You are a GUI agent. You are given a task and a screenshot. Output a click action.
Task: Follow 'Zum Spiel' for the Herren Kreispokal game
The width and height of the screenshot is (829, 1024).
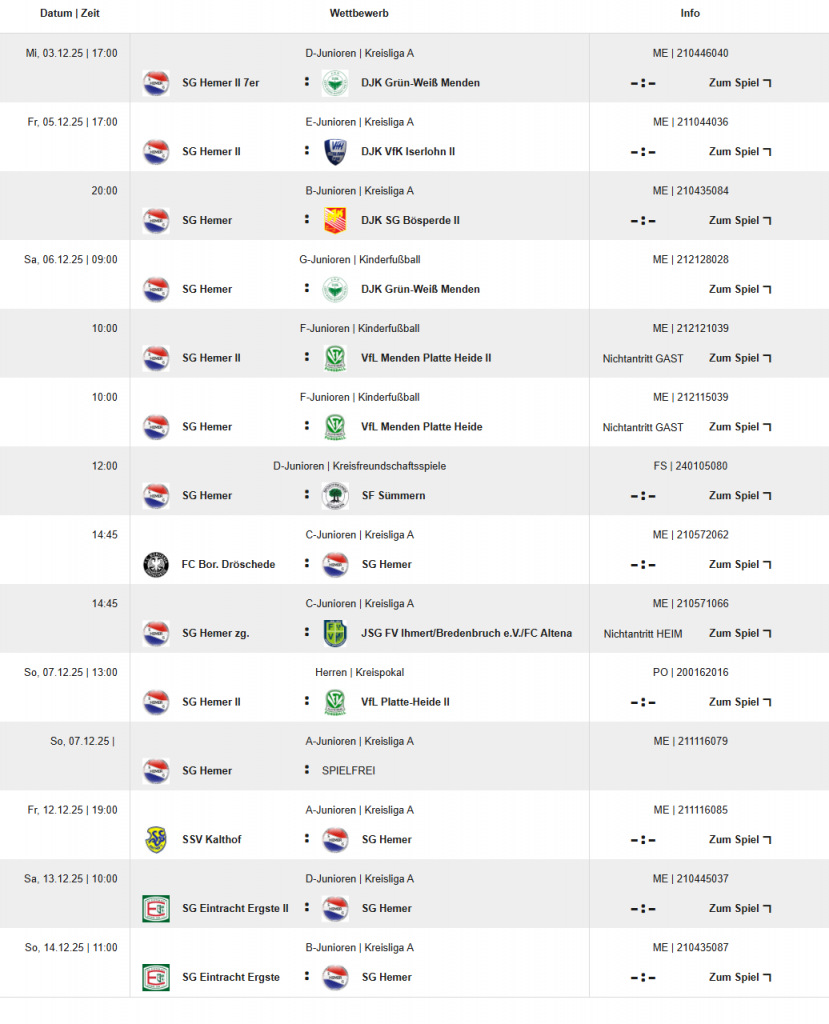739,702
